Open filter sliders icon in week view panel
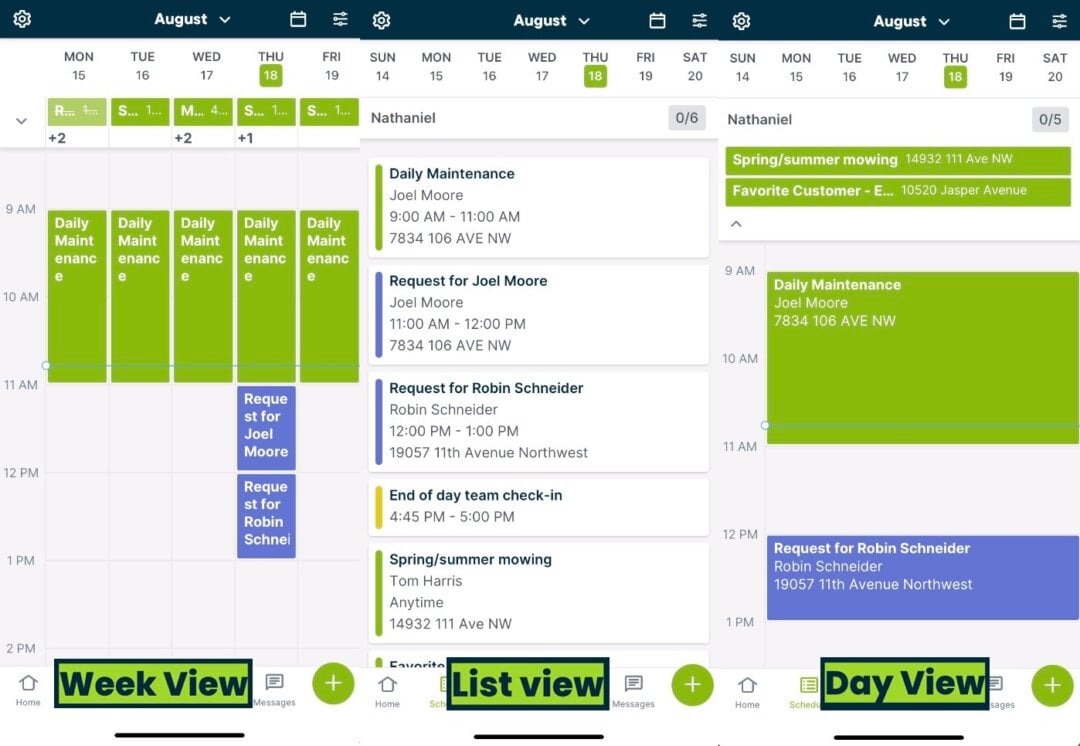This screenshot has width=1080, height=746. point(340,19)
